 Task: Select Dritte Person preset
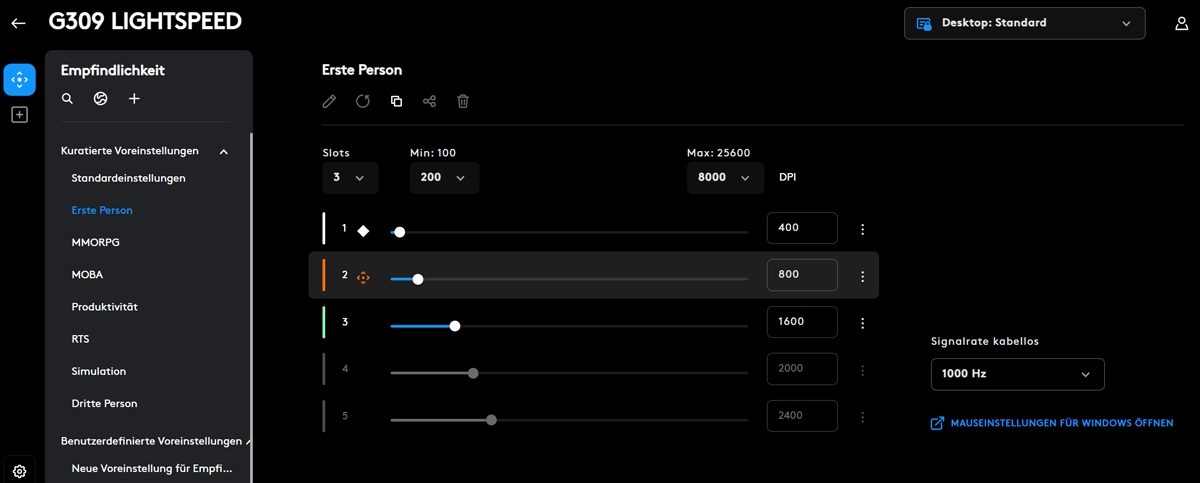pos(105,403)
